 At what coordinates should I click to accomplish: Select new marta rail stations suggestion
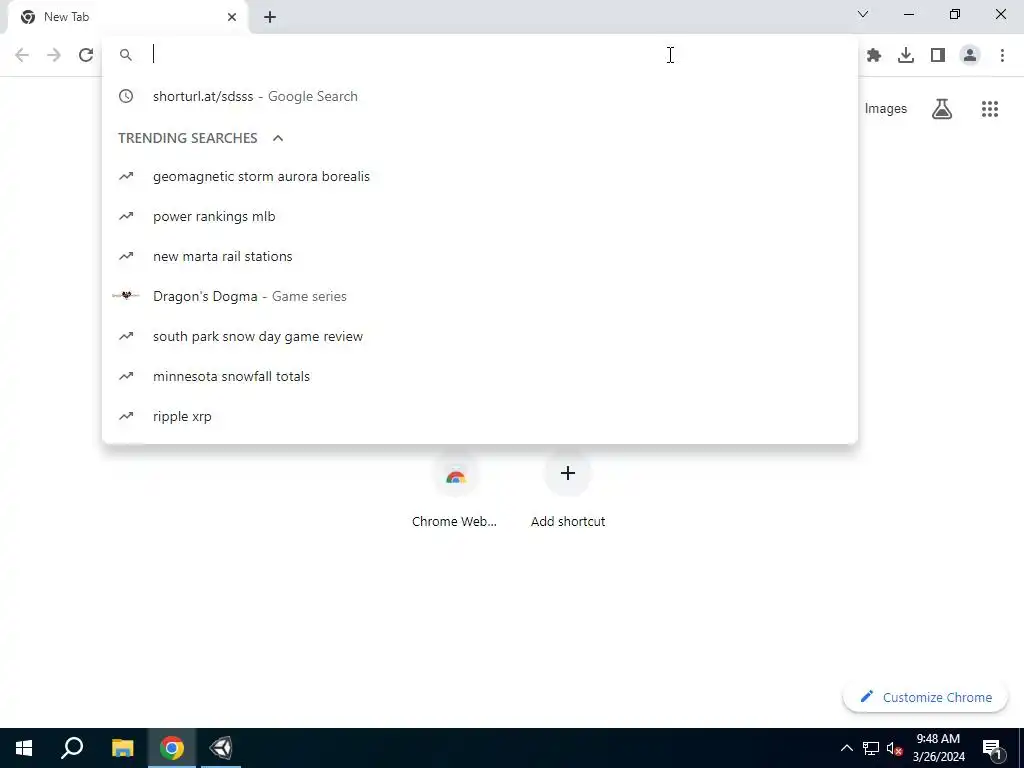coord(479,256)
